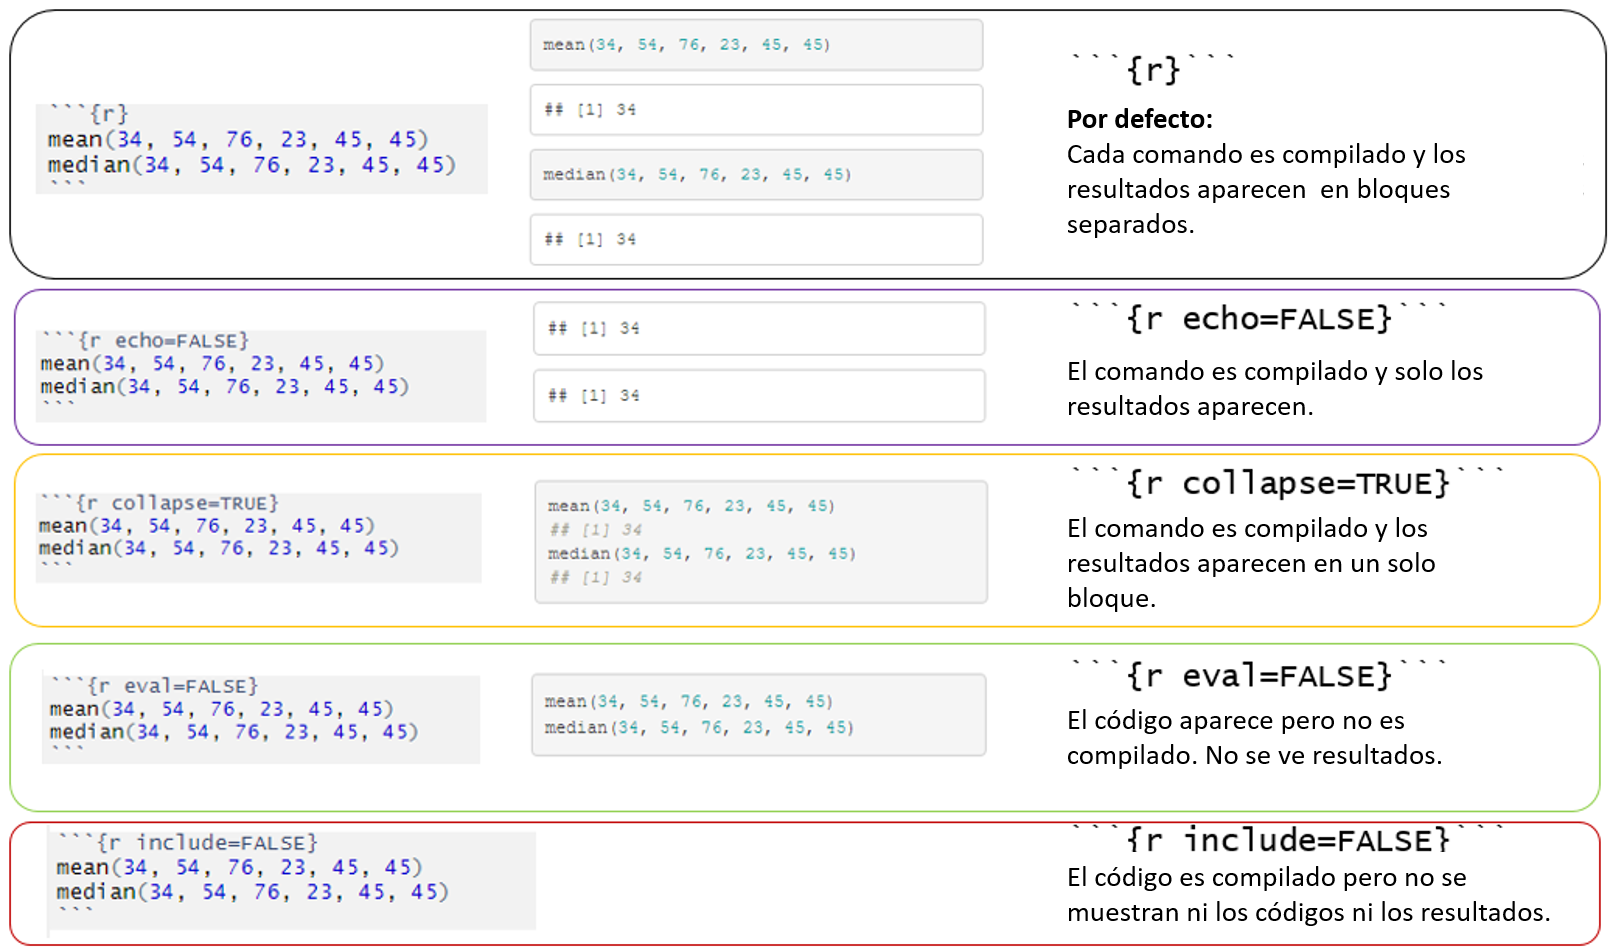Image resolution: width=1610 pixels, height=952 pixels.
Task: Select the 'Por defecto:' bold label
Action: point(1140,119)
